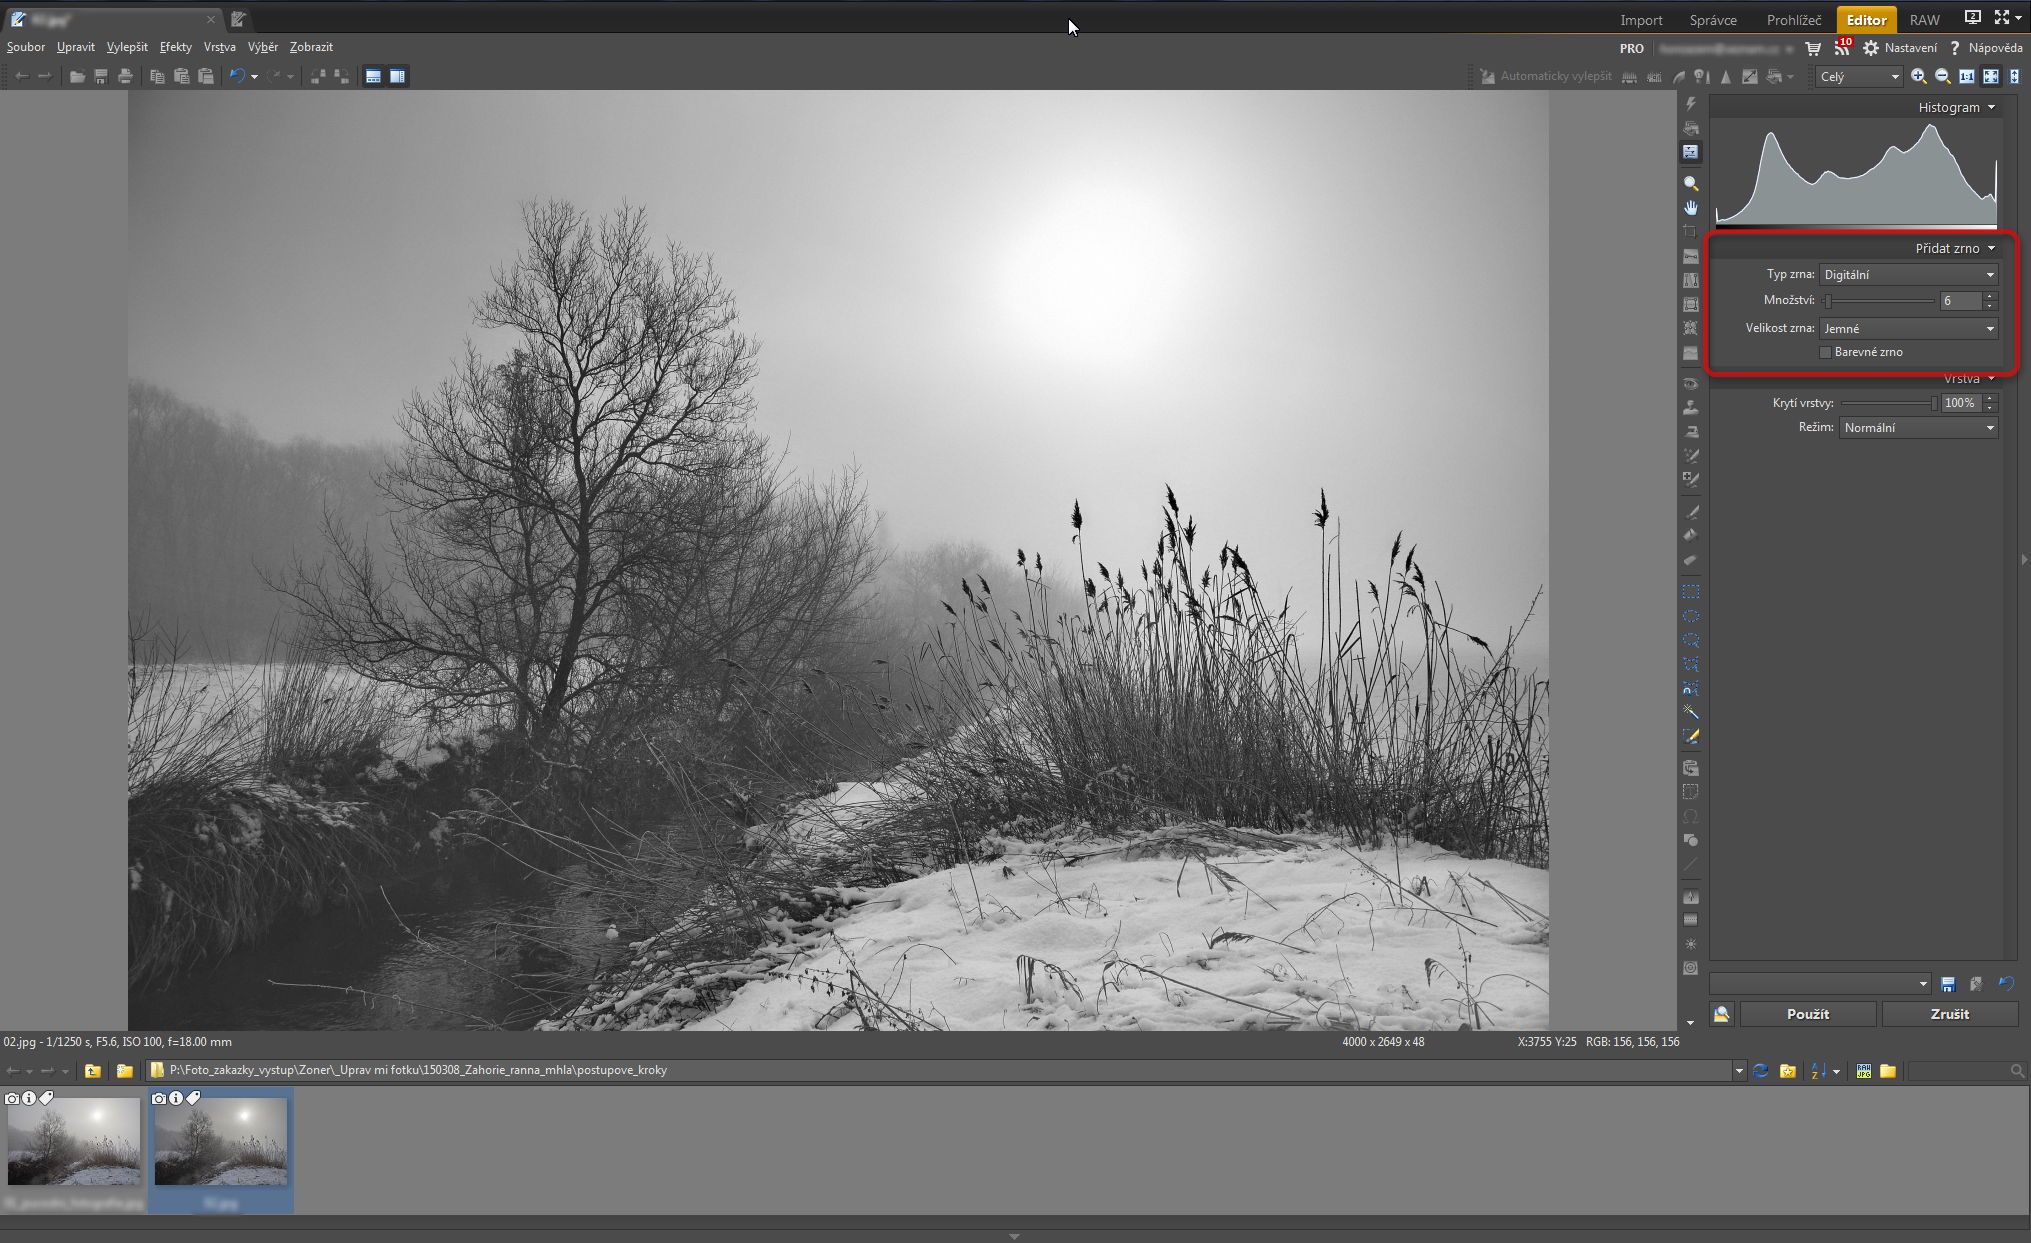Enable the Barevné zrno checkbox

pyautogui.click(x=1825, y=352)
